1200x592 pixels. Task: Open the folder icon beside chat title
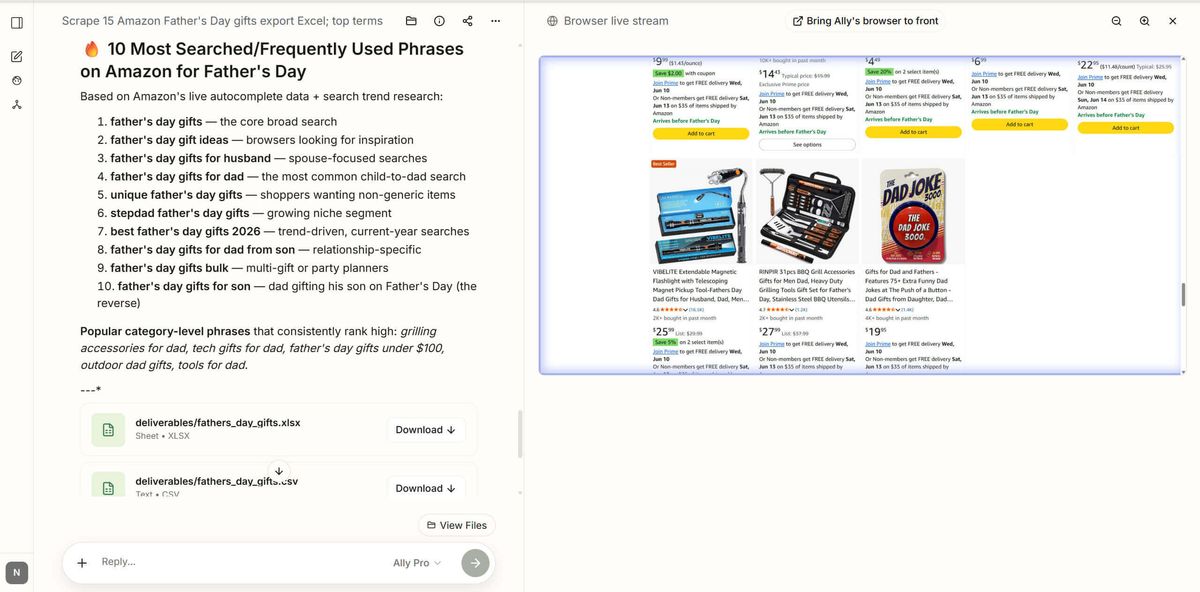411,21
